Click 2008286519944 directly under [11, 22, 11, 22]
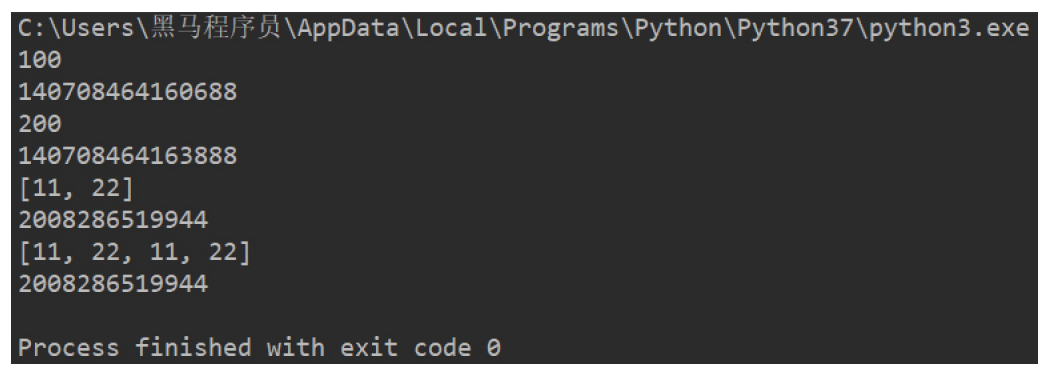 113,284
